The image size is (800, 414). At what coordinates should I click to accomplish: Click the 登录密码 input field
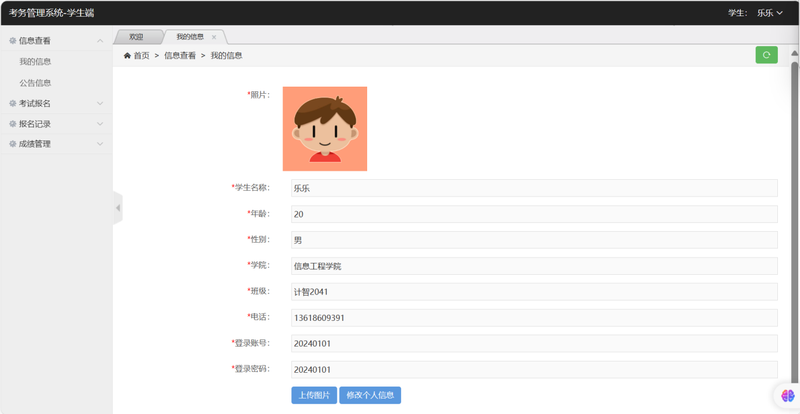(x=534, y=370)
